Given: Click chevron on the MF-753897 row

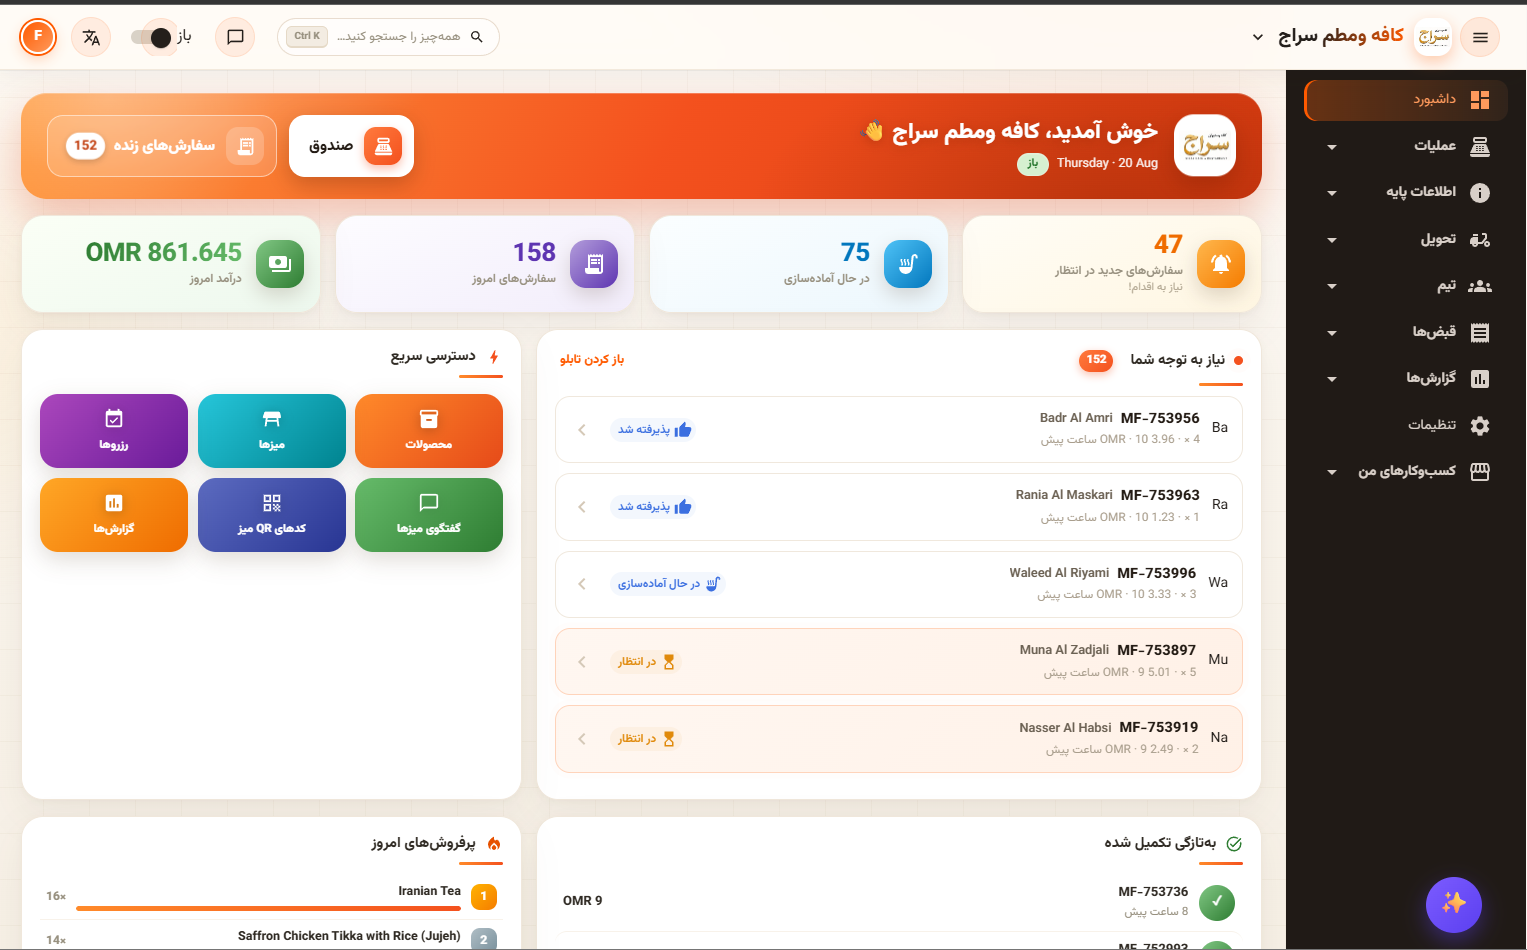Looking at the screenshot, I should click(582, 662).
